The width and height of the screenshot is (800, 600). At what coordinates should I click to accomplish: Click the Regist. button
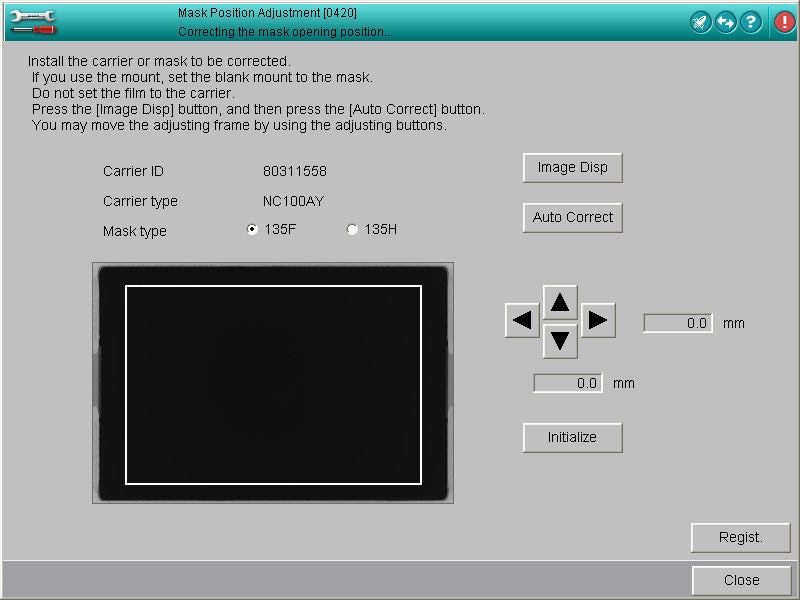tap(740, 537)
